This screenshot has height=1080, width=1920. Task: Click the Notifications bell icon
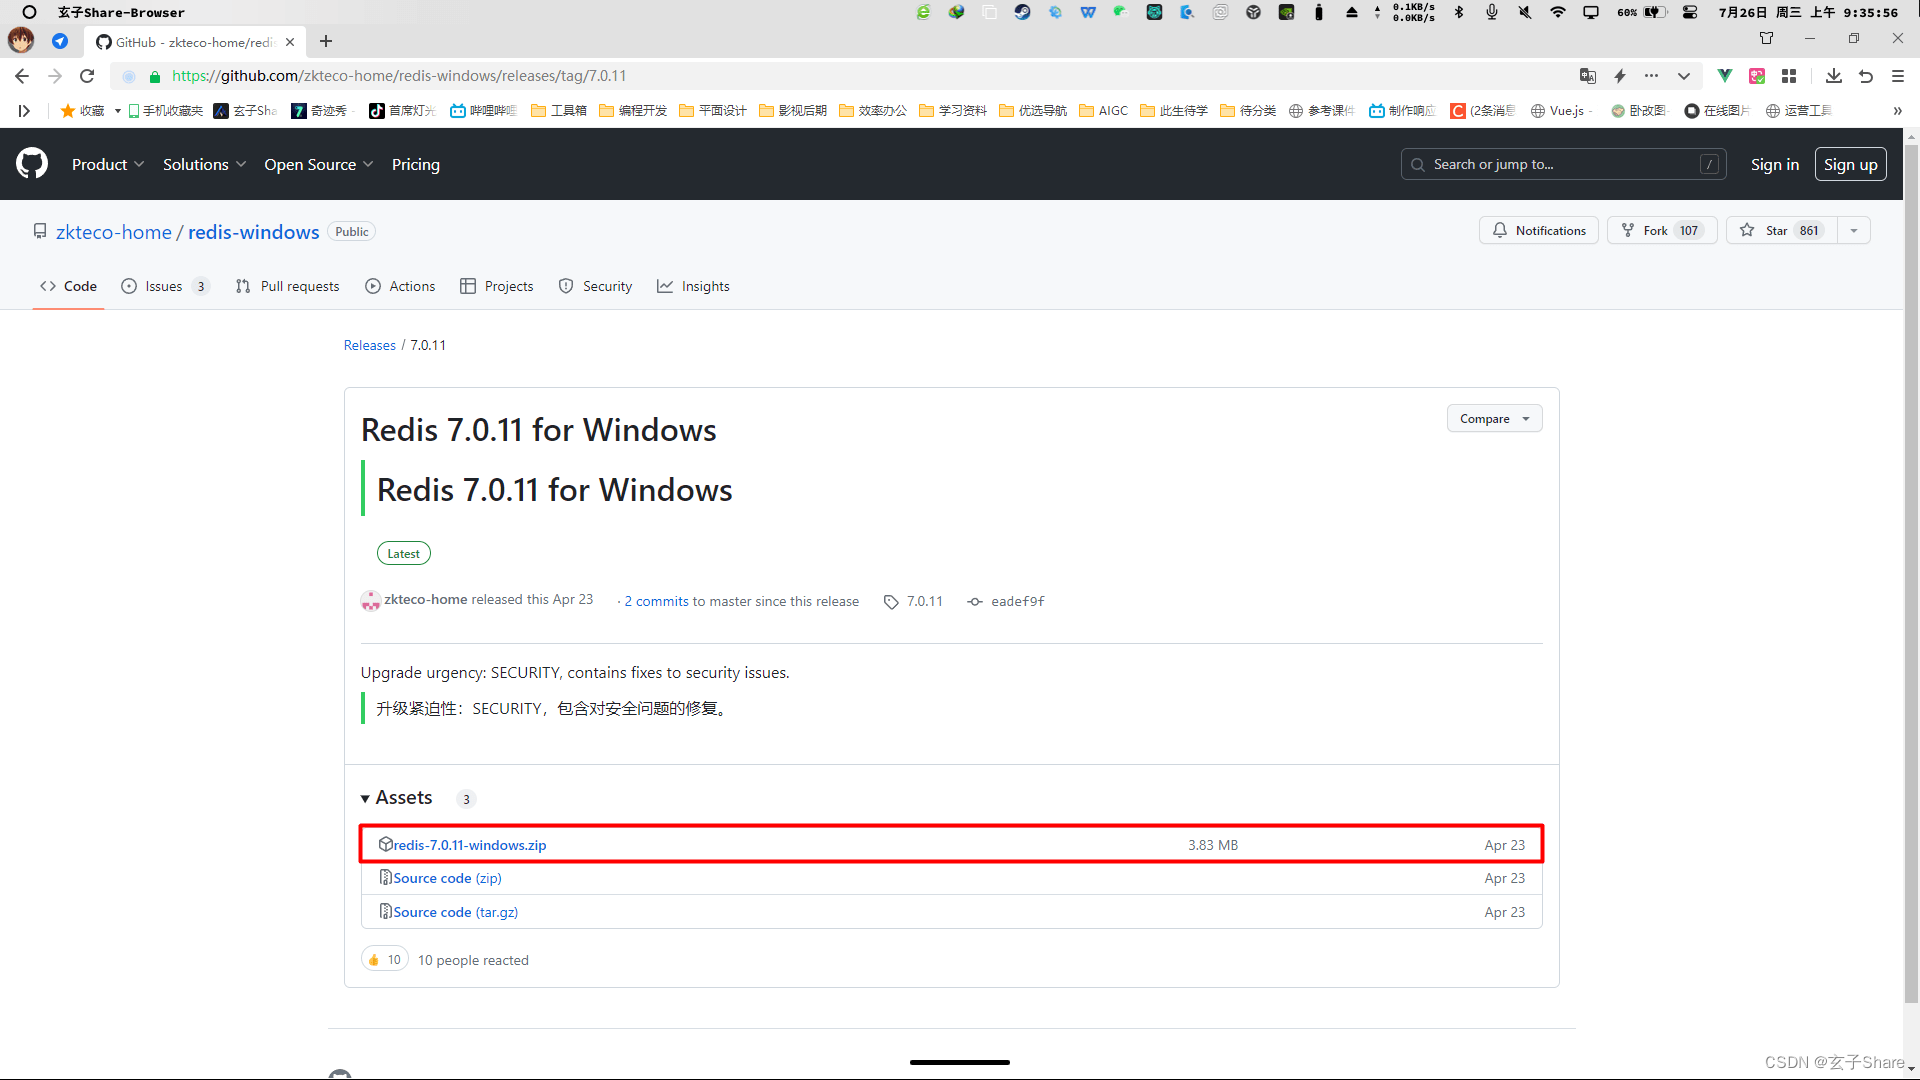tap(1501, 231)
